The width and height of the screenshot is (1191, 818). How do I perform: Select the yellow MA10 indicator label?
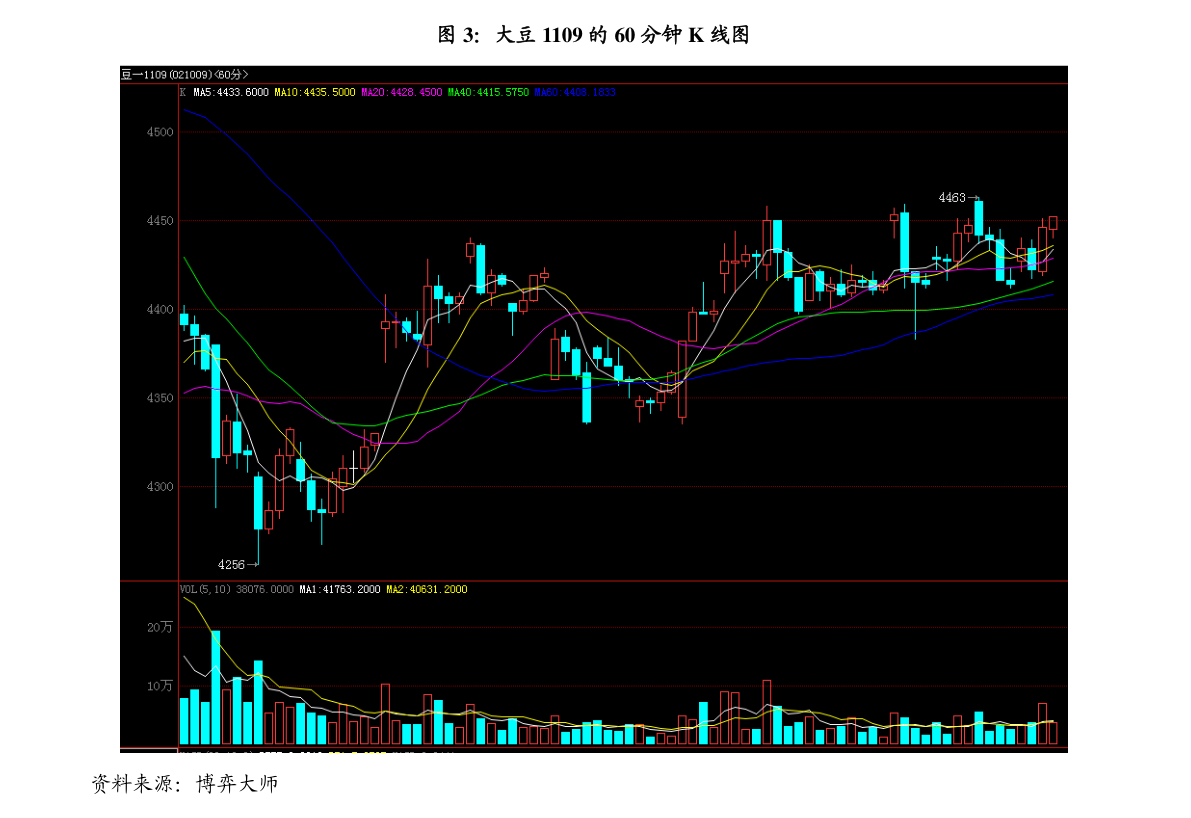tap(315, 92)
